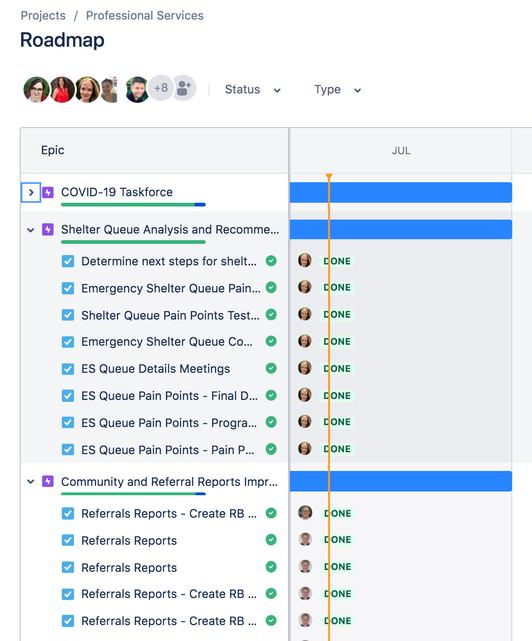Viewport: 532px width, 641px height.
Task: Collapse the Shelter Queue Analysis epic
Action: 31,230
